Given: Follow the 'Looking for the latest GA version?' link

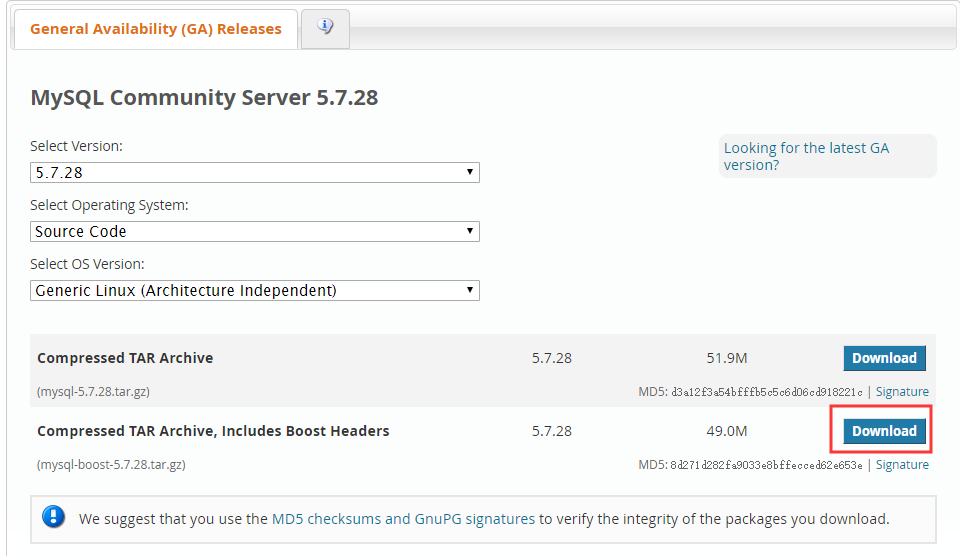Looking at the screenshot, I should tap(806, 156).
